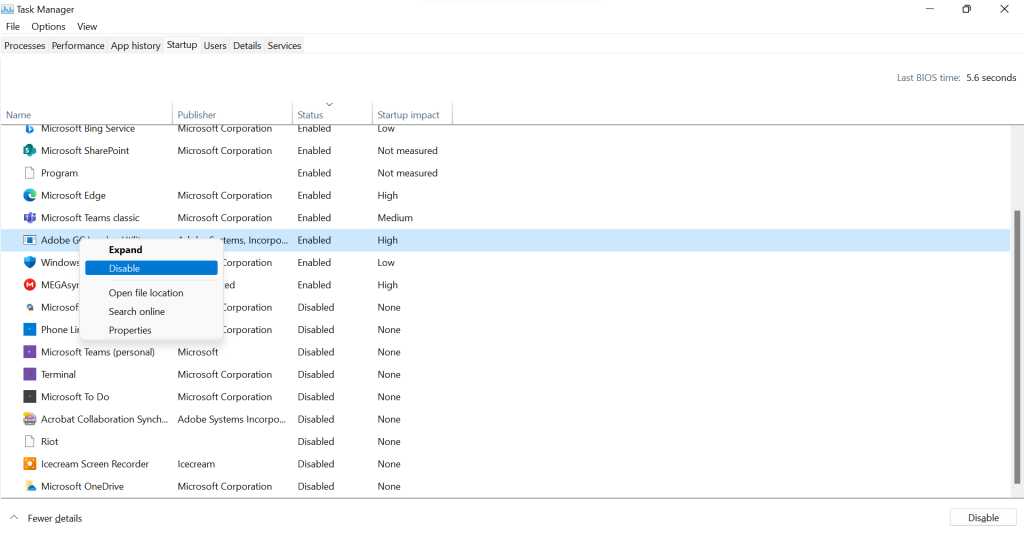Click Enabled status in MEGAsync row
The width and height of the screenshot is (1024, 535).
tap(314, 285)
